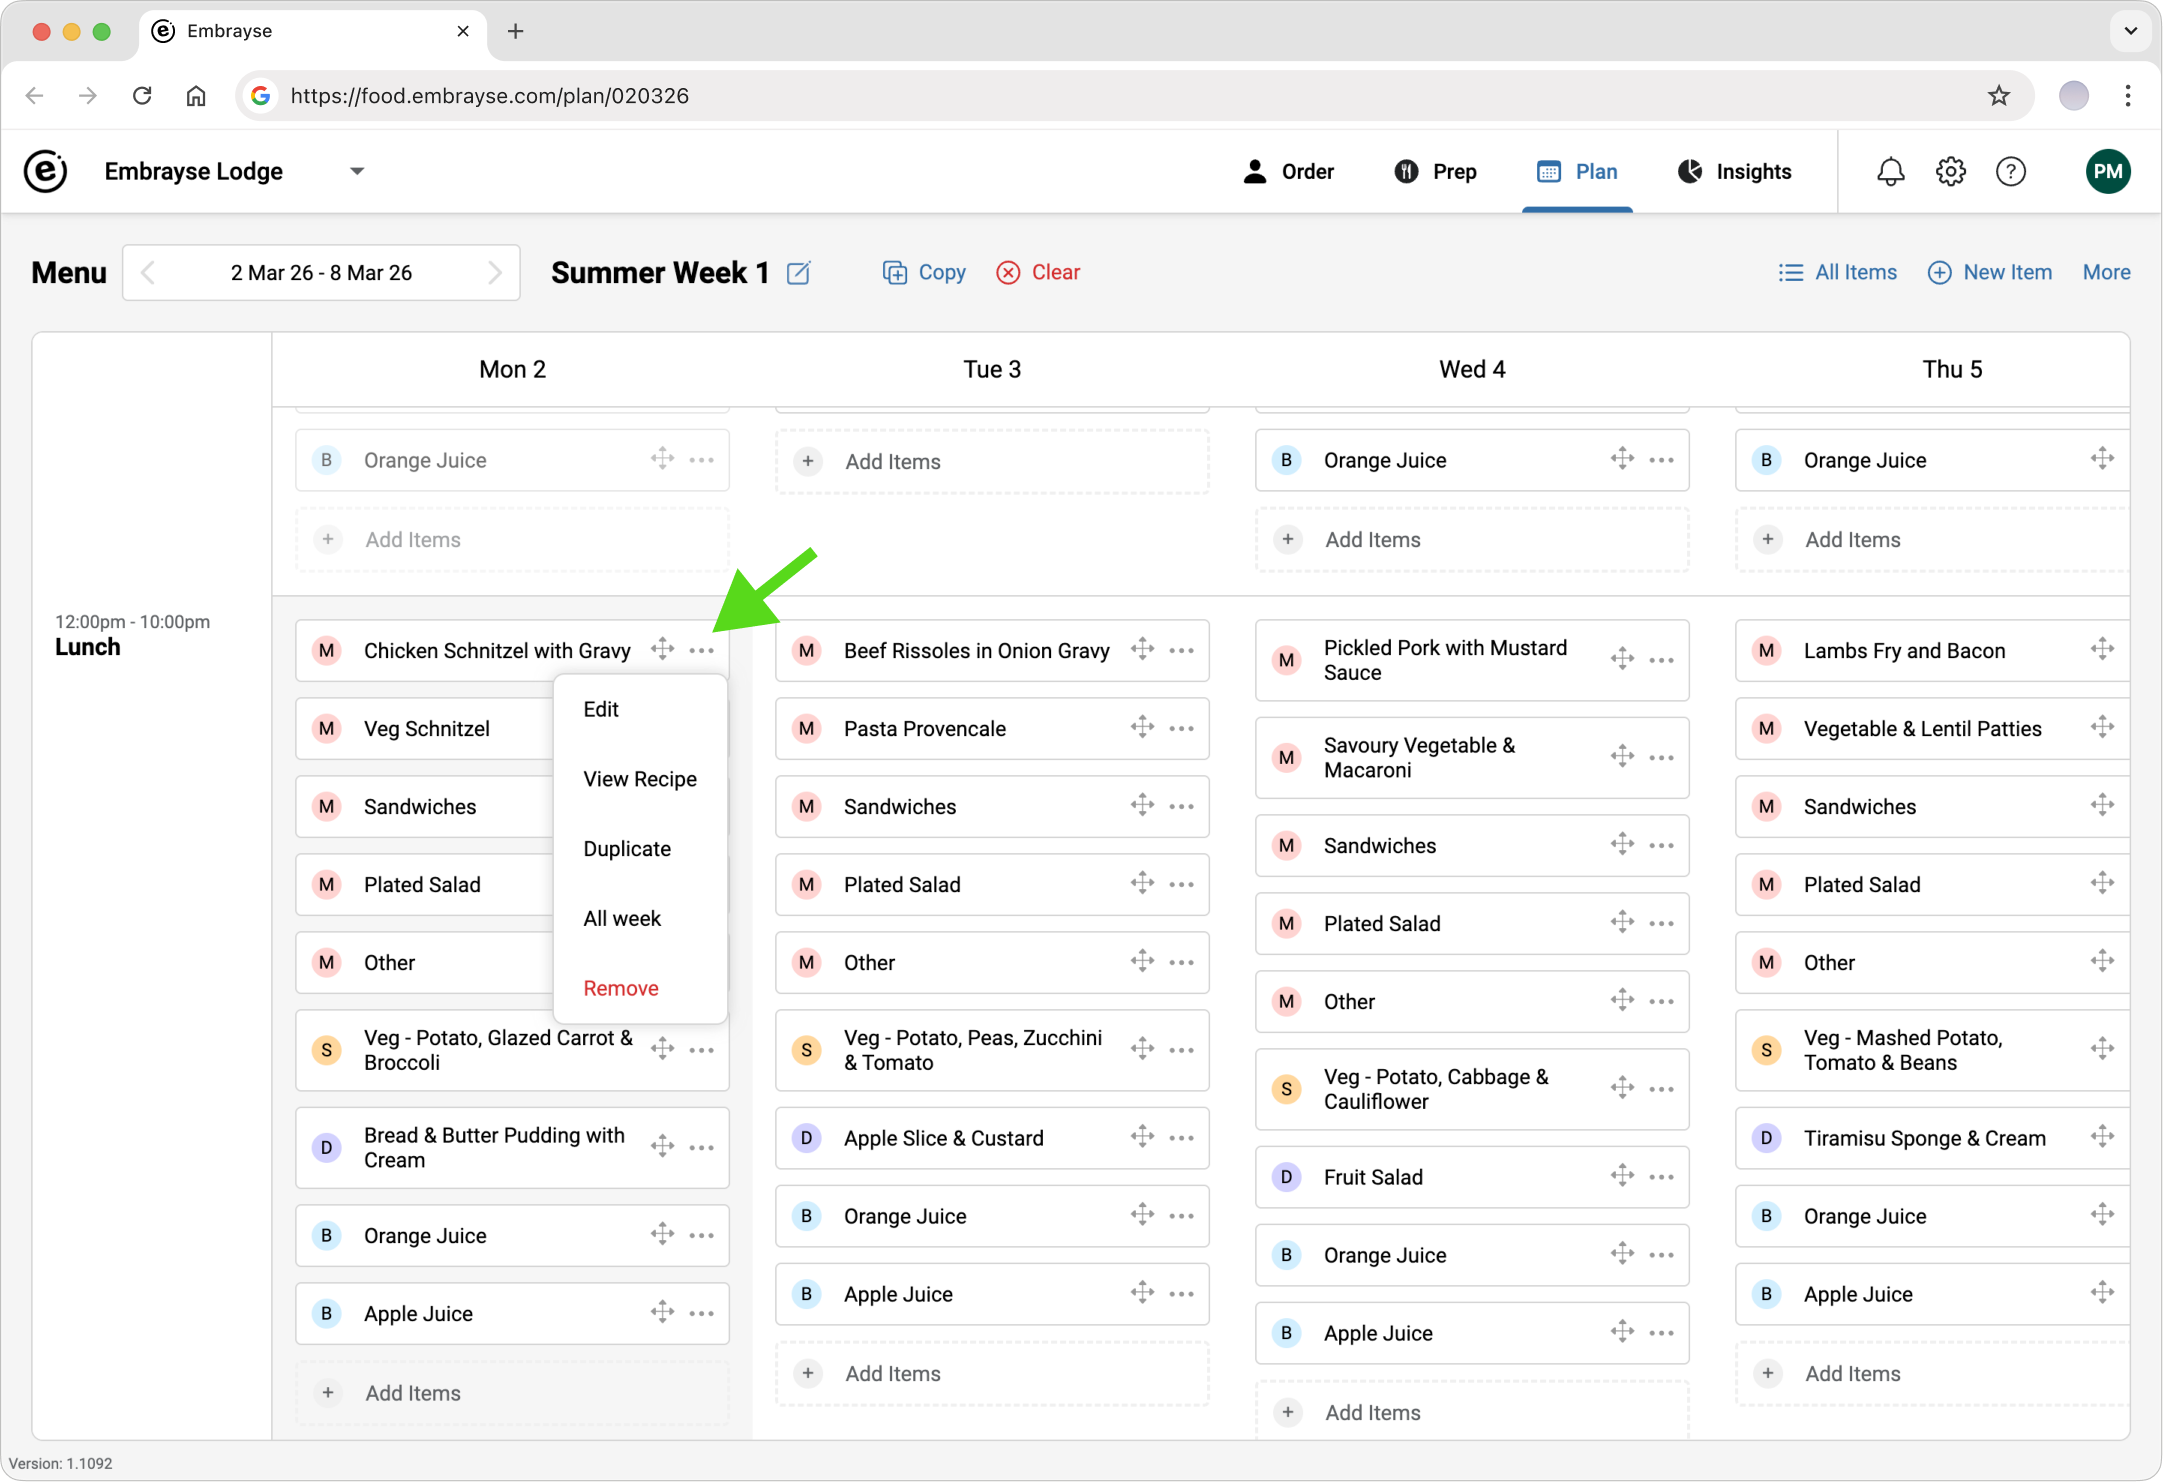The image size is (2163, 1482).
Task: Click the notifications bell icon
Action: pos(1890,172)
